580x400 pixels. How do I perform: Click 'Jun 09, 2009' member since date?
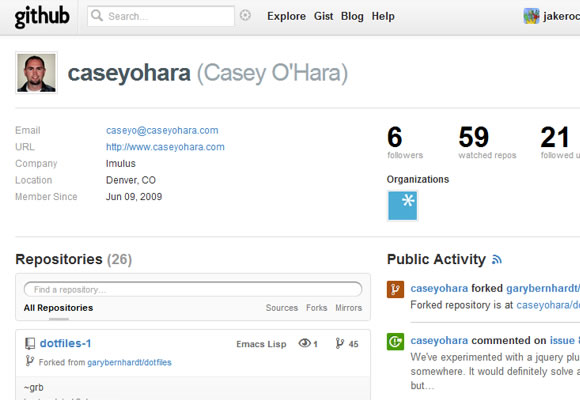point(134,196)
